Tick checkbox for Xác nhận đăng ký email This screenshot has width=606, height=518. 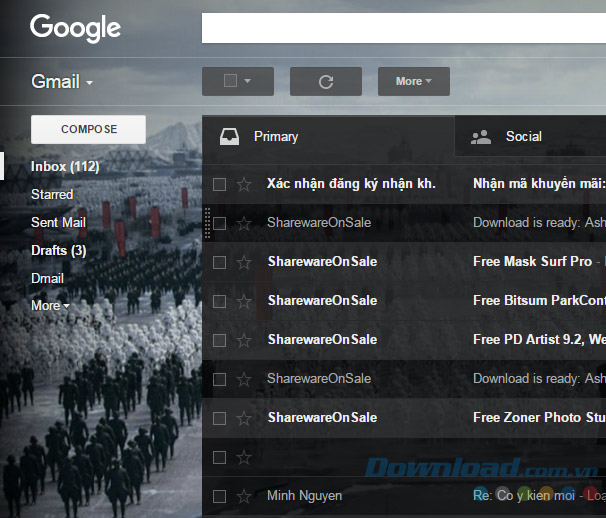point(220,184)
